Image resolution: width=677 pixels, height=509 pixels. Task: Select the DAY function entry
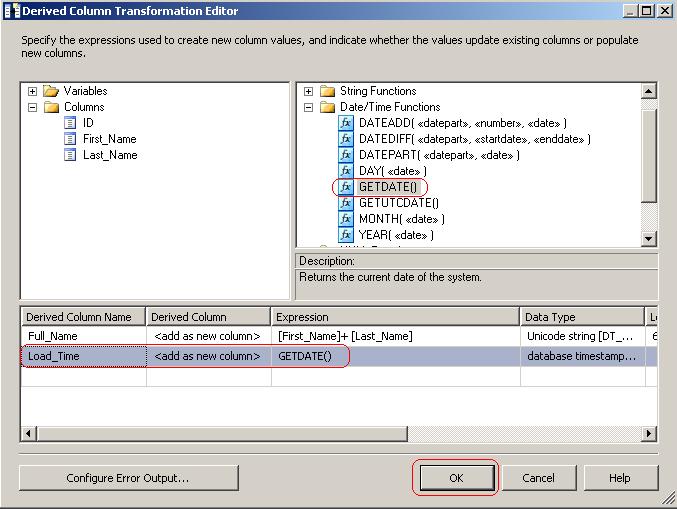click(x=392, y=171)
